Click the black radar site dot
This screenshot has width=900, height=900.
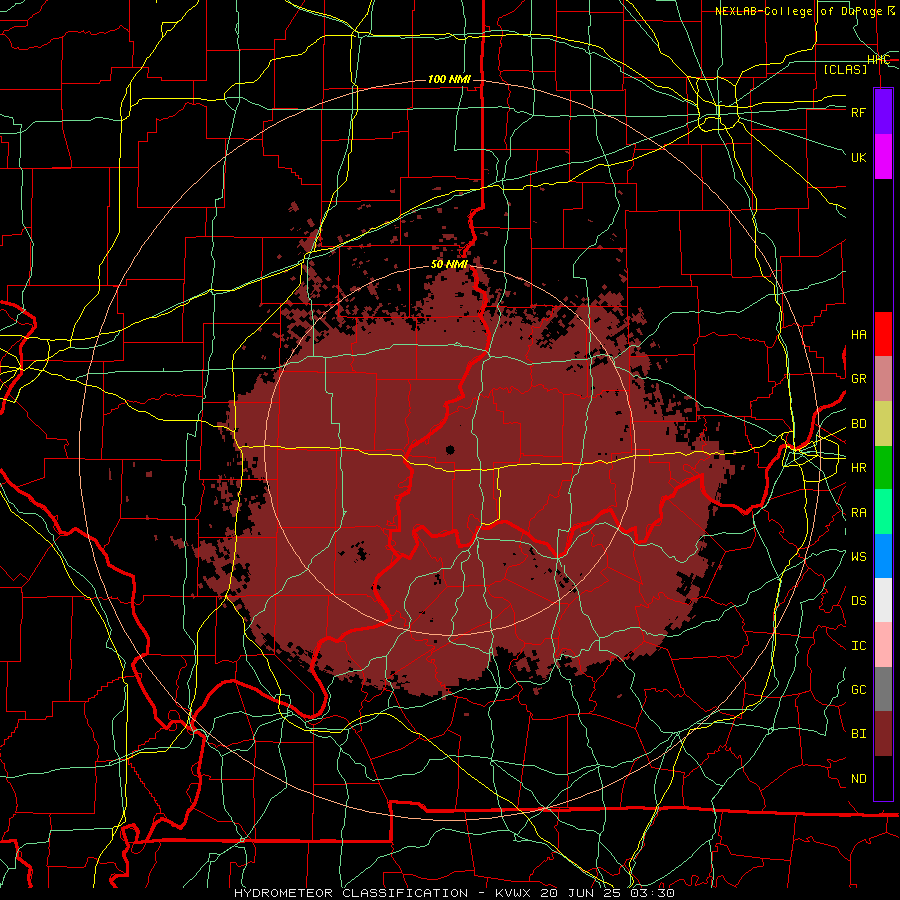(x=450, y=450)
